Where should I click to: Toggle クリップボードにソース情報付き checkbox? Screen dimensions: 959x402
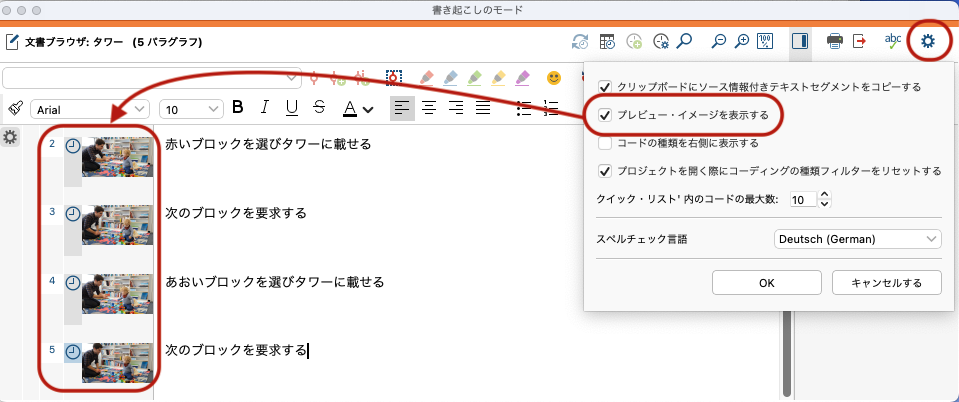pos(604,88)
